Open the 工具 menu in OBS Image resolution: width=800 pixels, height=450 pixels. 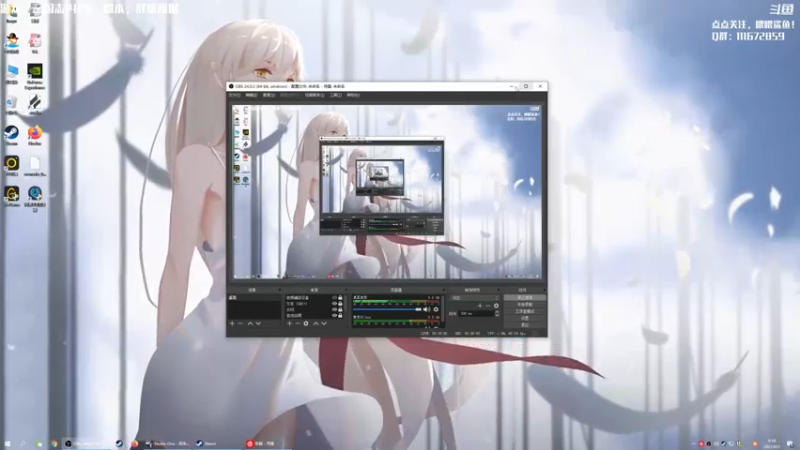(335, 95)
